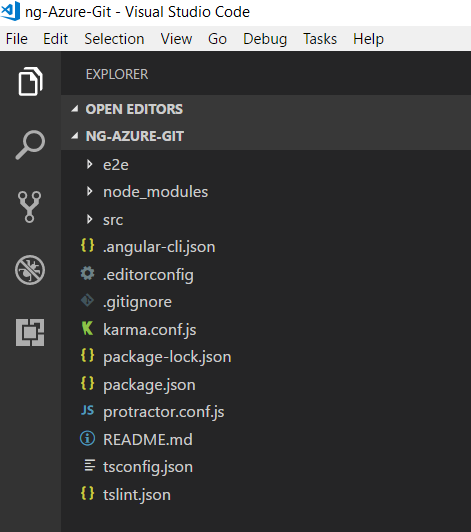Open the README.md file
The height and width of the screenshot is (532, 471).
[x=148, y=440]
